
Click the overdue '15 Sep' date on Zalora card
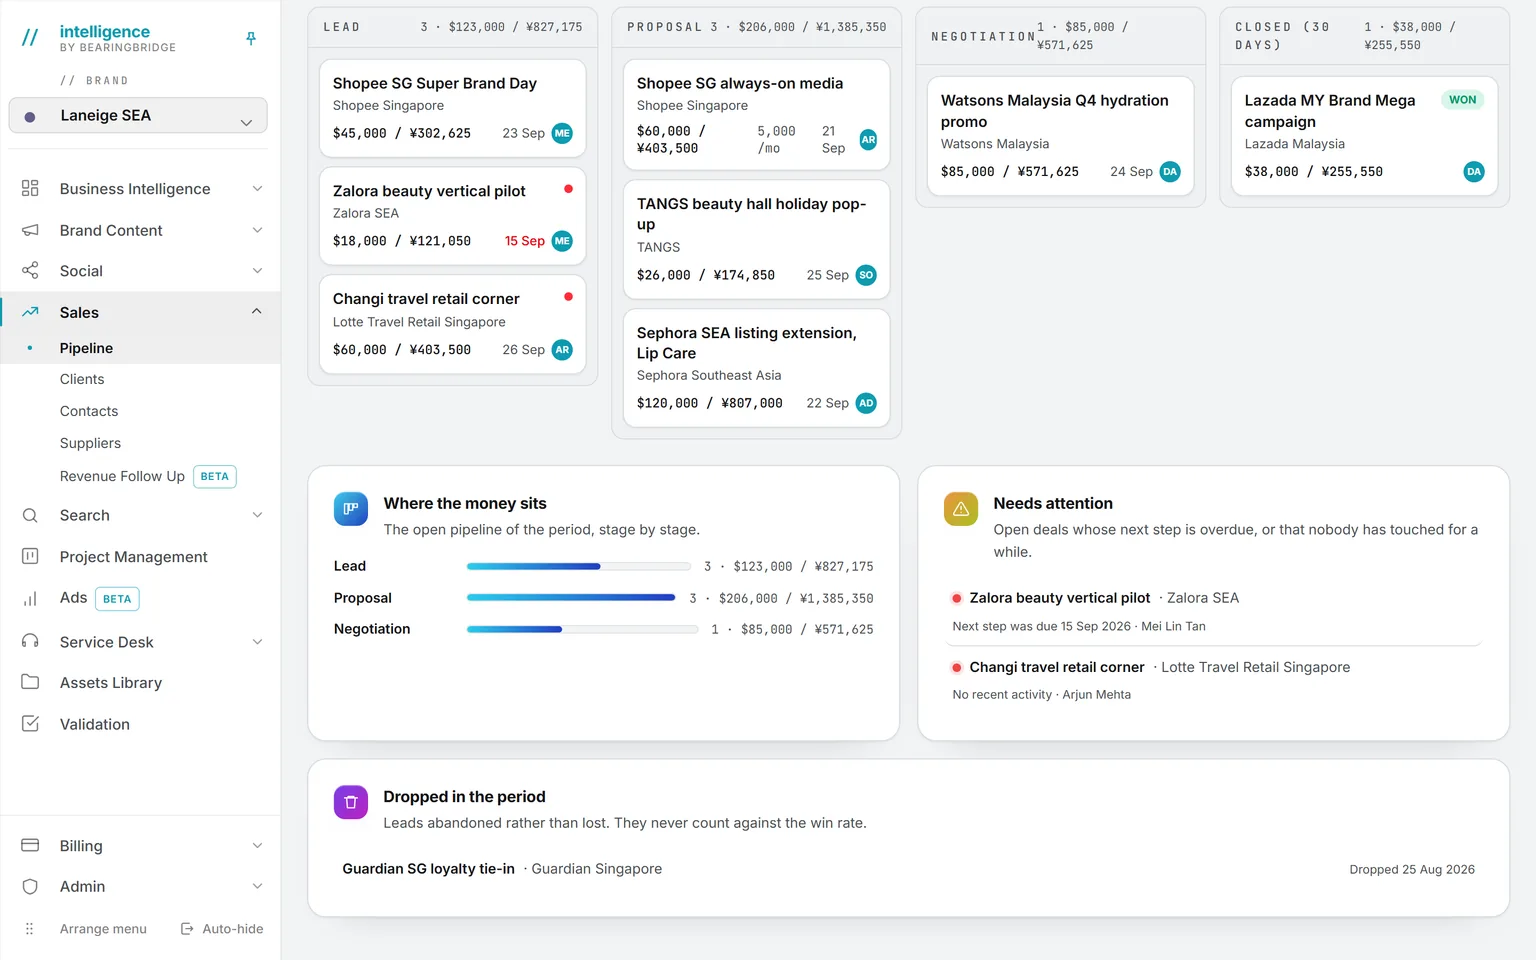tap(525, 241)
